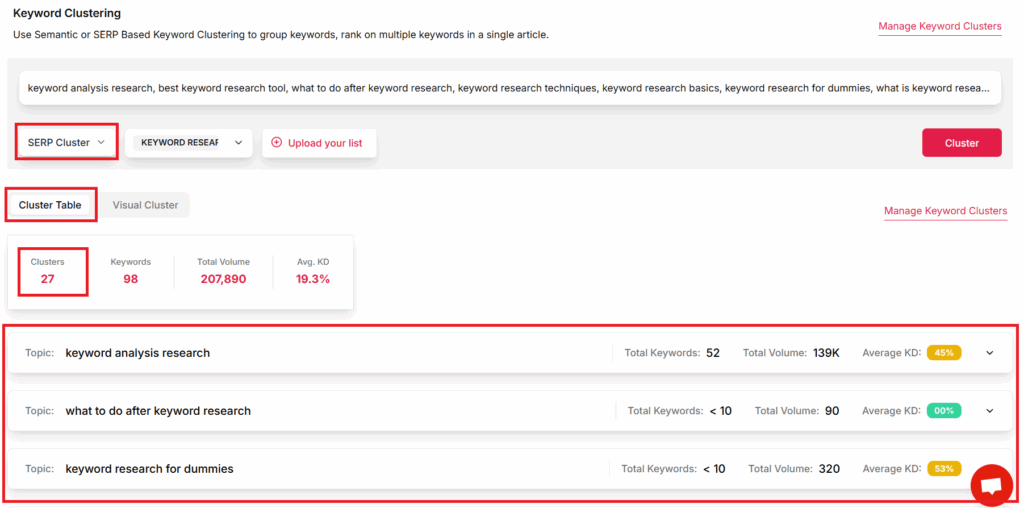Click the topic title keyword research for dummies
The width and height of the screenshot is (1024, 508).
(150, 469)
